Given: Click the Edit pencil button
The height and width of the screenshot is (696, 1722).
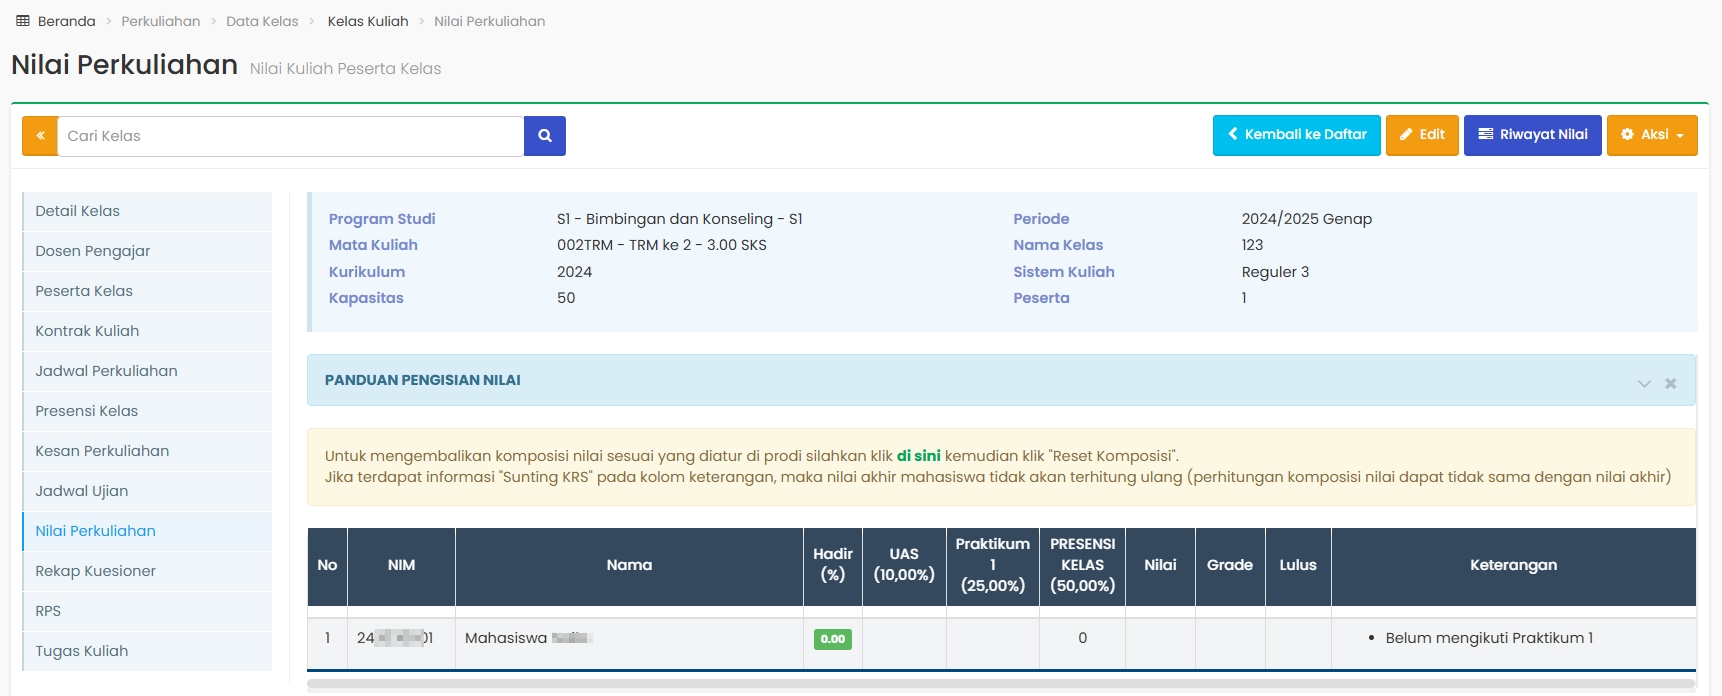Looking at the screenshot, I should (1422, 135).
